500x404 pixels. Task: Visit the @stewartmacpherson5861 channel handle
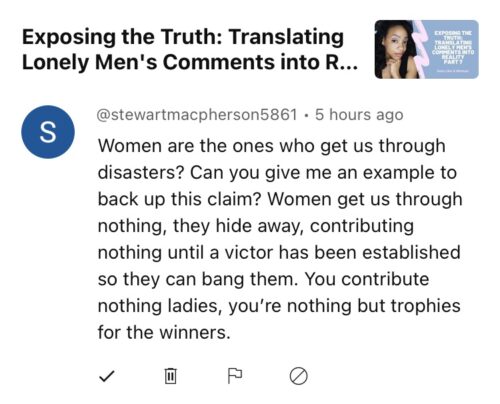click(x=197, y=115)
